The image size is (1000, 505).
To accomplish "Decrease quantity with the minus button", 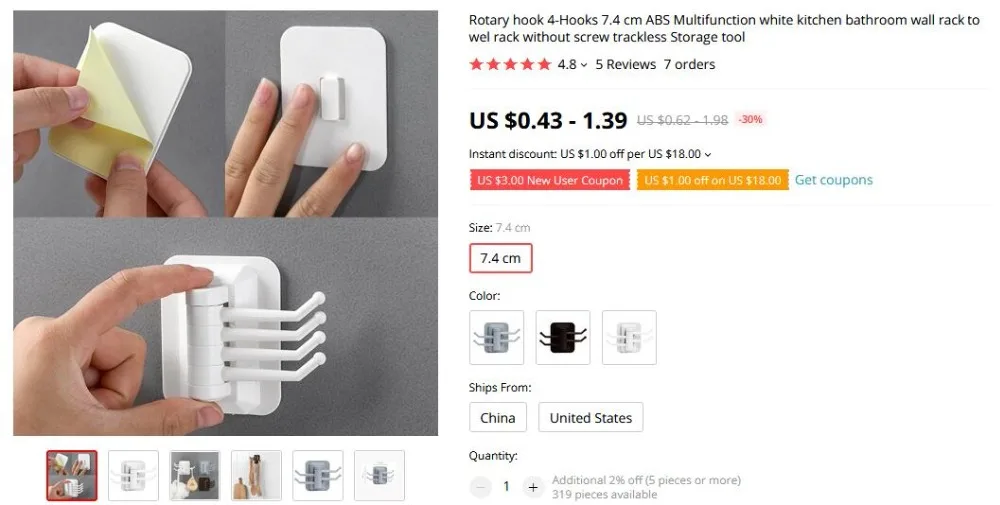I will coord(480,488).
